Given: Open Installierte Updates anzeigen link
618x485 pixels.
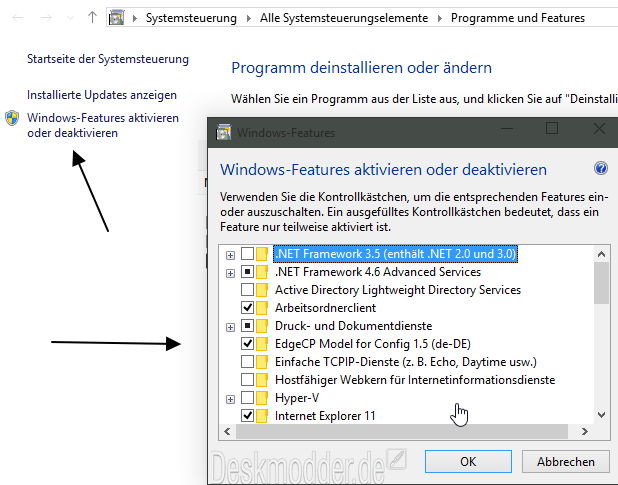Looking at the screenshot, I should pos(102,95).
